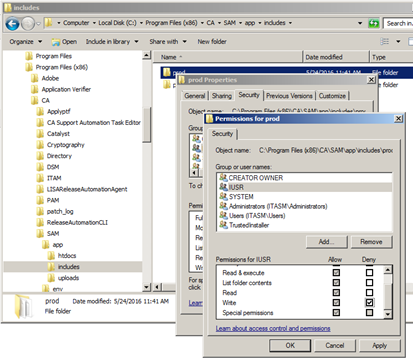Click the Cryptography folder icon
Screen dimensions: 413x360
point(40,145)
